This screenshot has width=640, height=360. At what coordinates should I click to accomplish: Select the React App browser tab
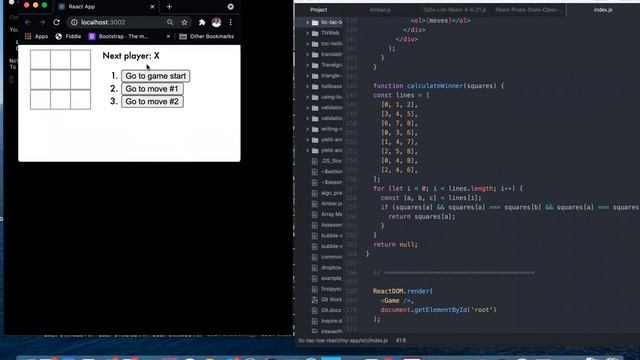[x=106, y=7]
